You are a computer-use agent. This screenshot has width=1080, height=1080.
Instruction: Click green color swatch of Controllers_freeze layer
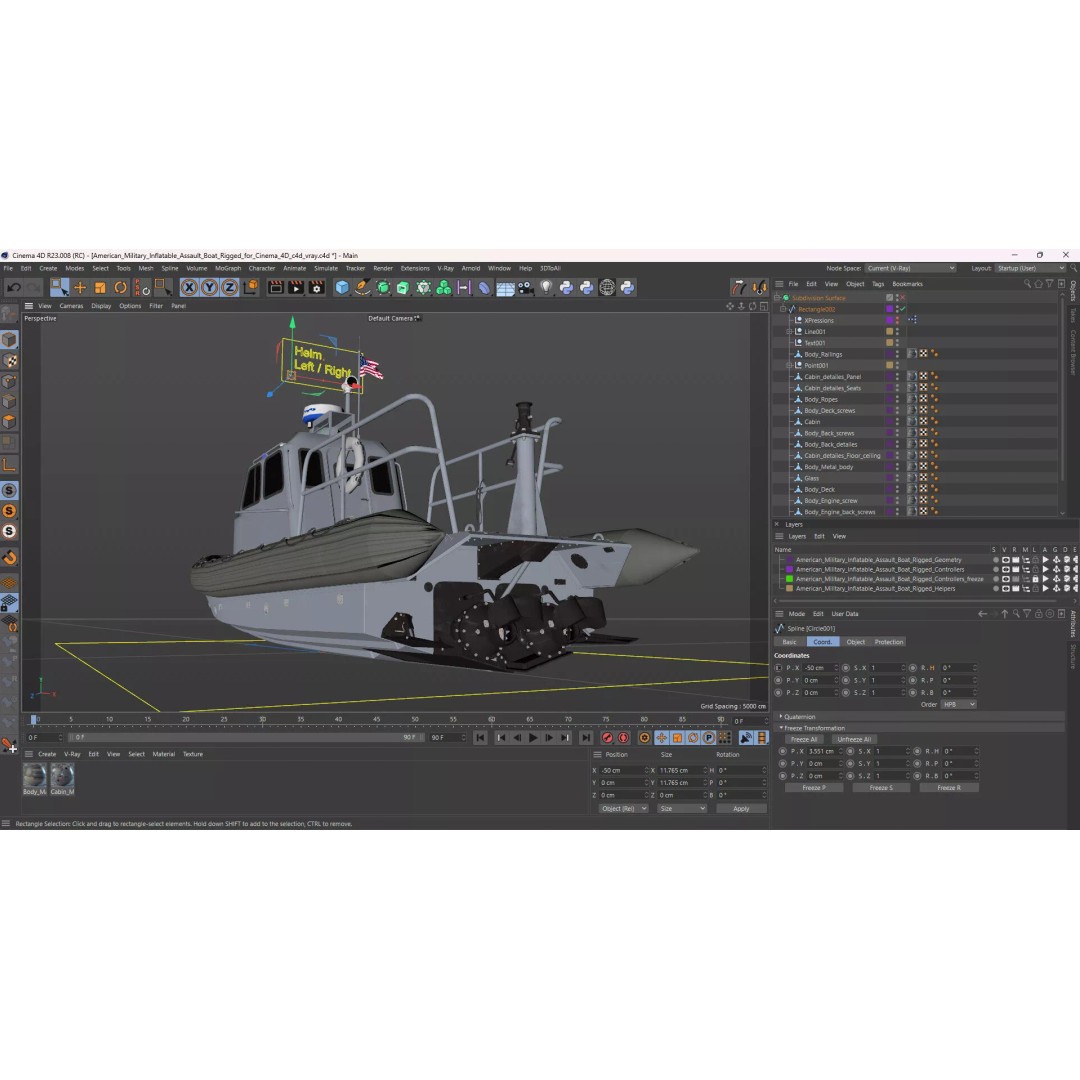(x=789, y=579)
